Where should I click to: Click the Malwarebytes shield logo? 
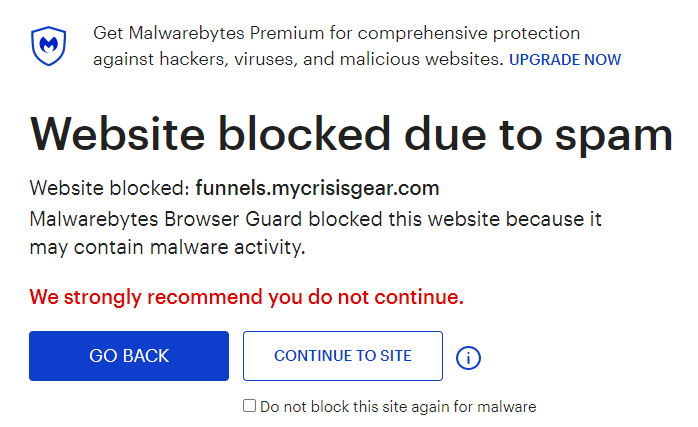[x=48, y=46]
